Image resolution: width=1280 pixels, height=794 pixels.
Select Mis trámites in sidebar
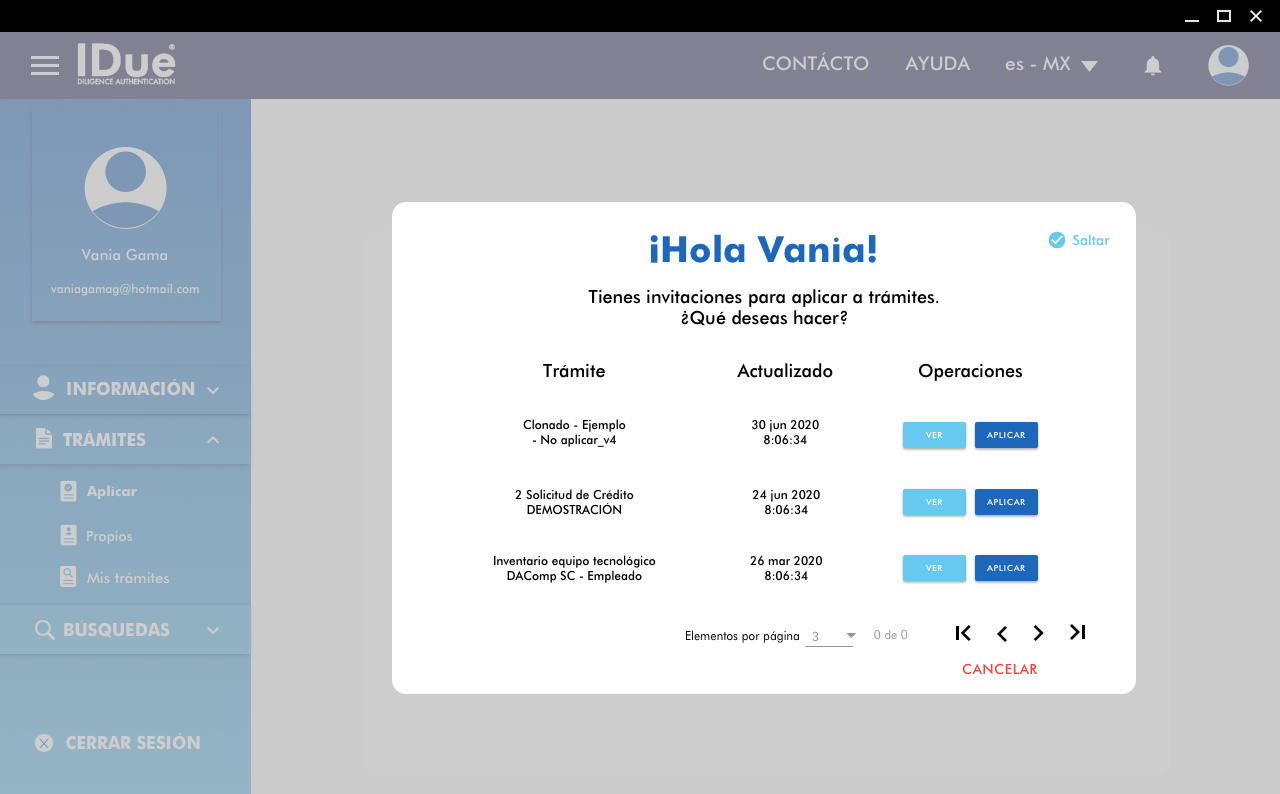pyautogui.click(x=127, y=578)
